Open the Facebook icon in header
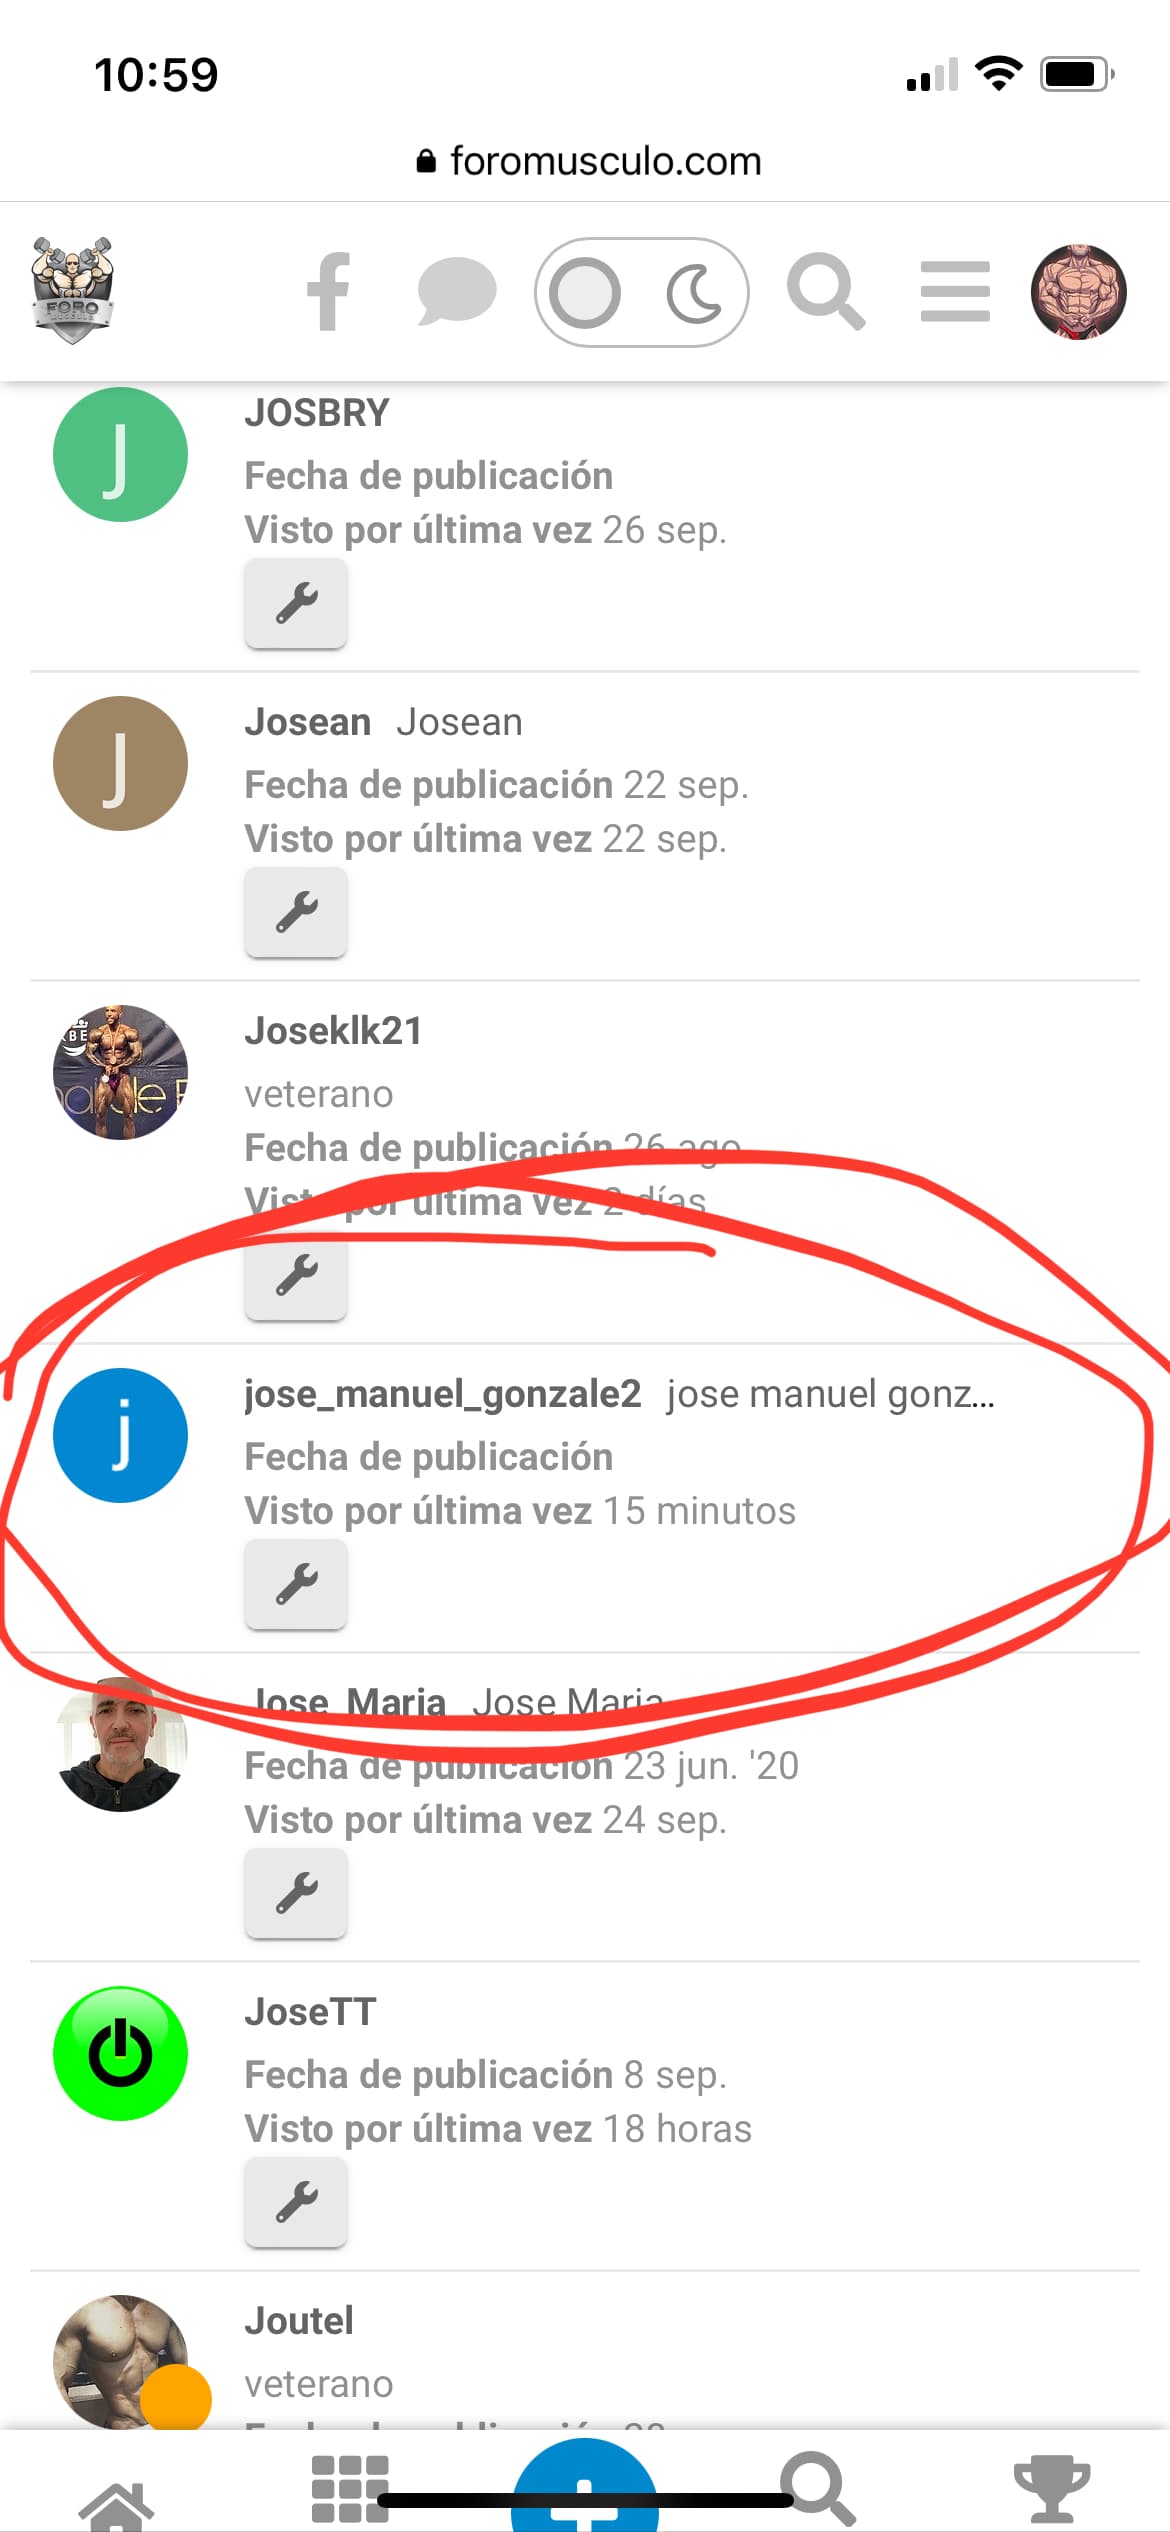 click(329, 291)
